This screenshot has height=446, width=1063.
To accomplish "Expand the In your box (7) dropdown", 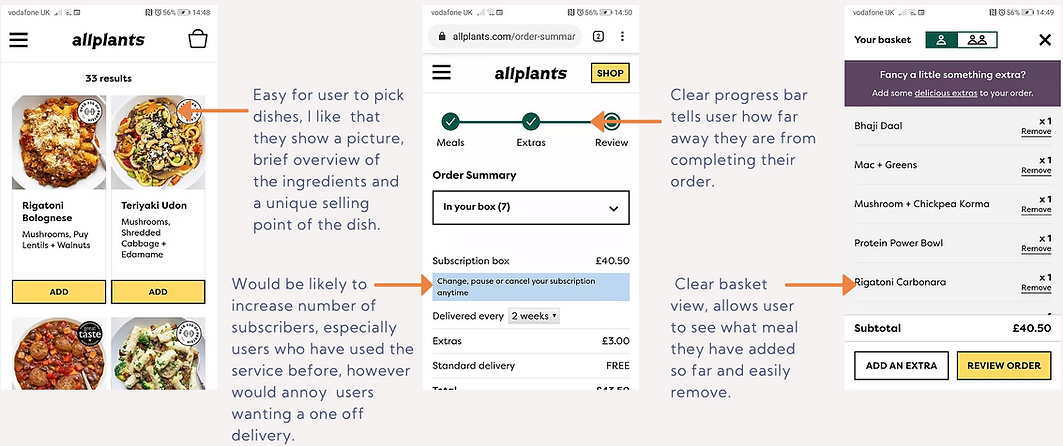I will (x=531, y=207).
